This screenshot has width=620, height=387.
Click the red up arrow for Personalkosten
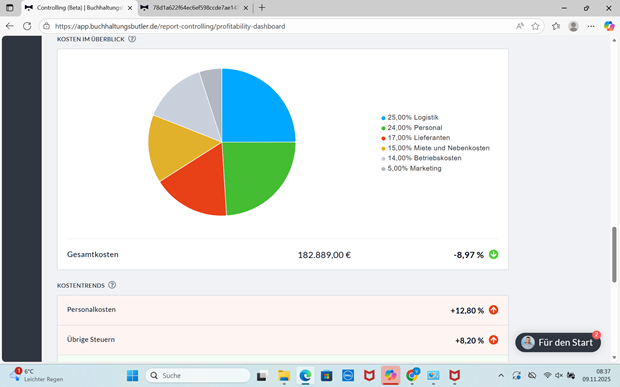pos(493,310)
